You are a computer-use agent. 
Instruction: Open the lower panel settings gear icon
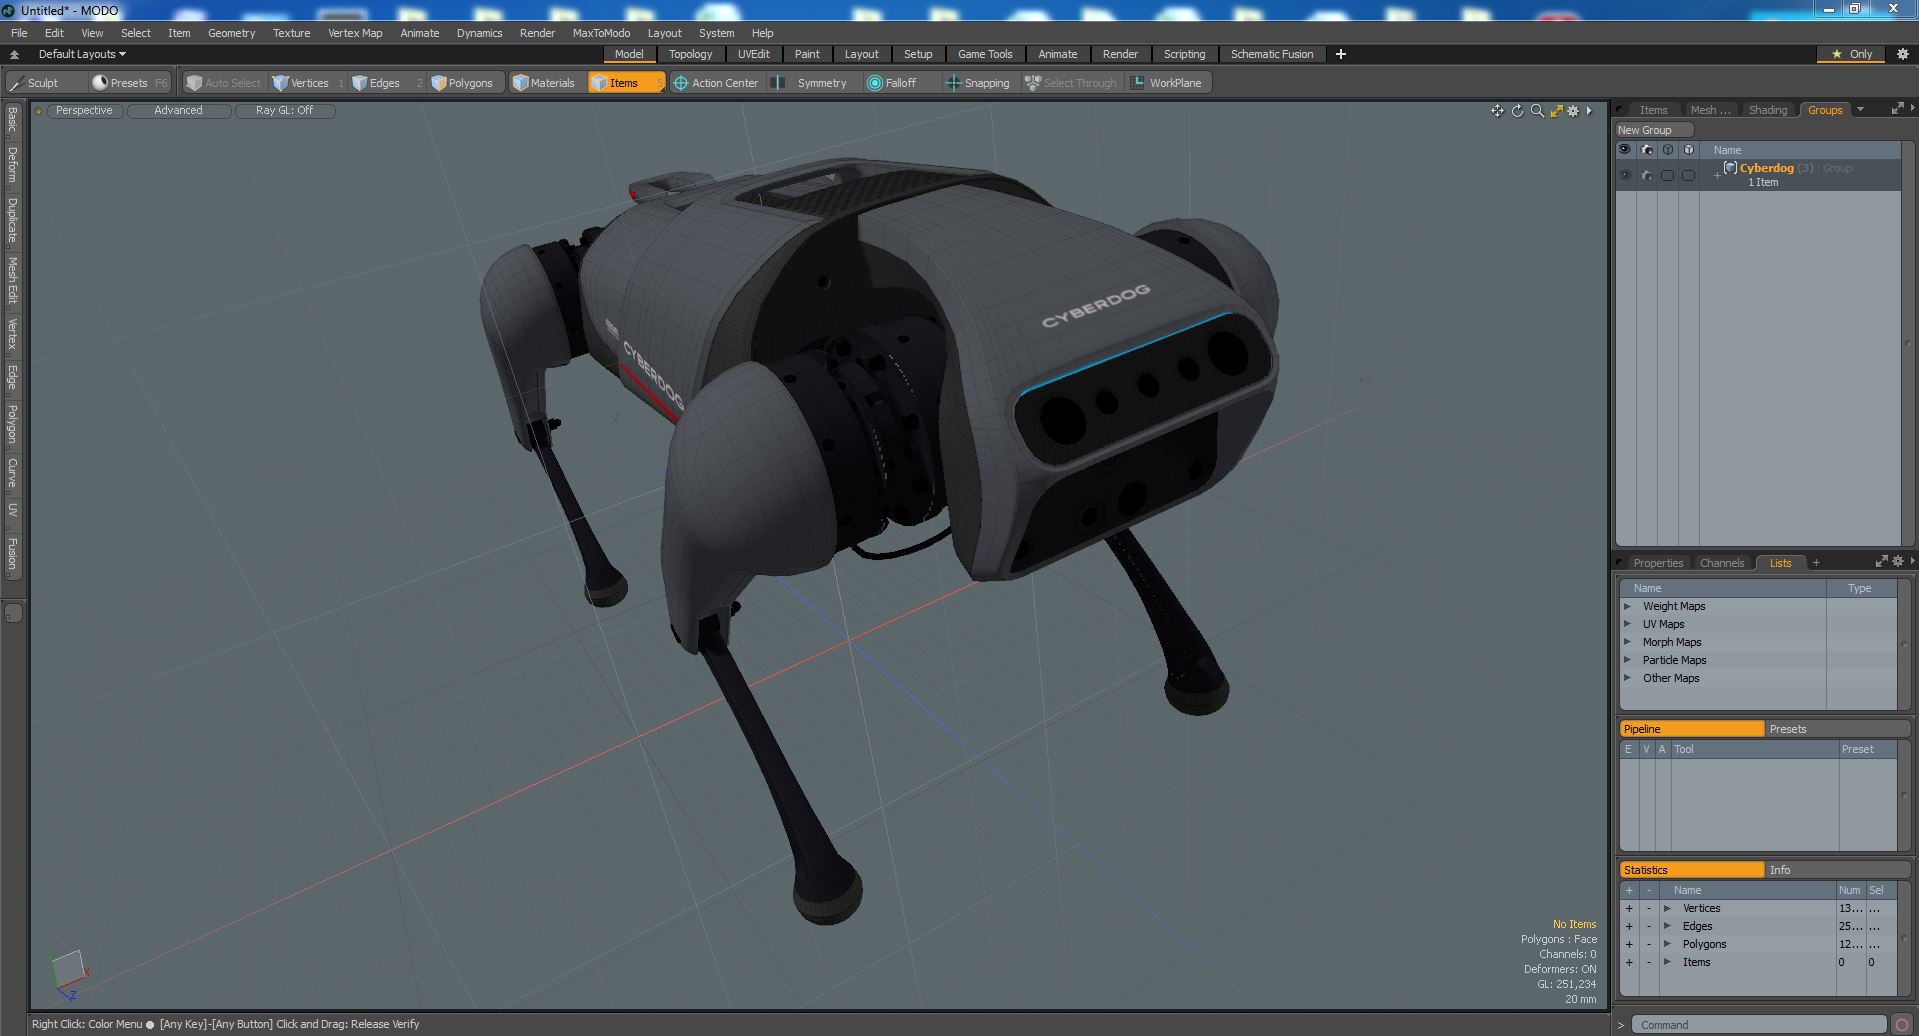[1897, 562]
